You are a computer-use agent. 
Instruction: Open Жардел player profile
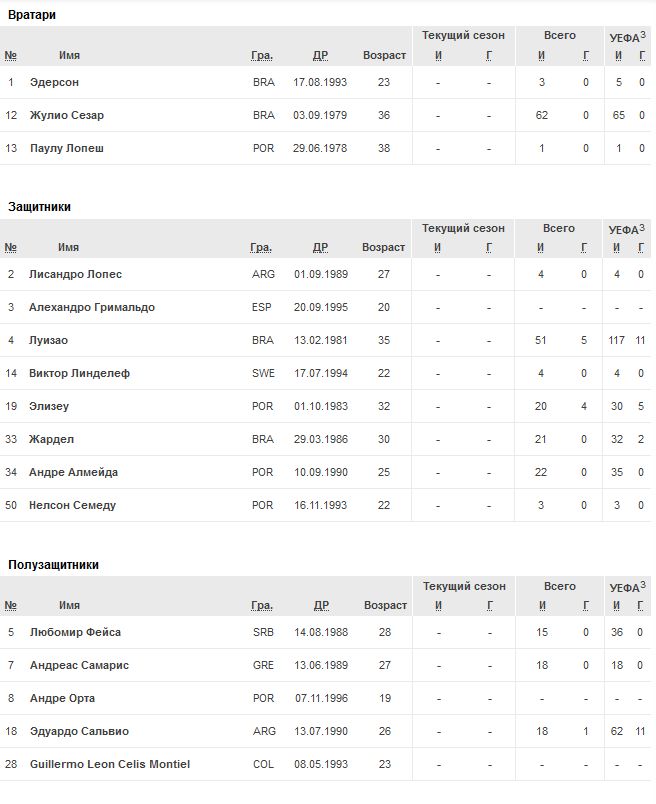51,439
